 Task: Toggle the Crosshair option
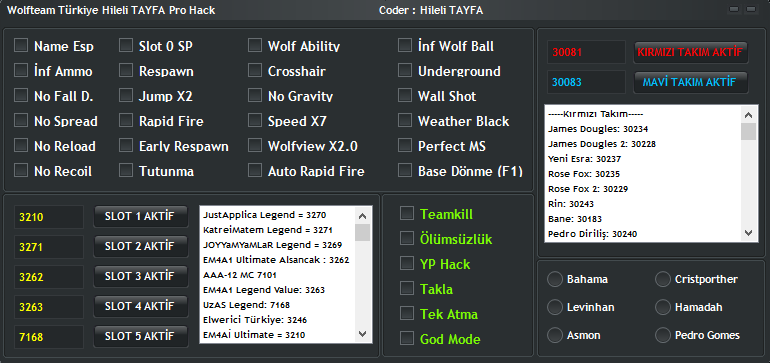[255, 71]
